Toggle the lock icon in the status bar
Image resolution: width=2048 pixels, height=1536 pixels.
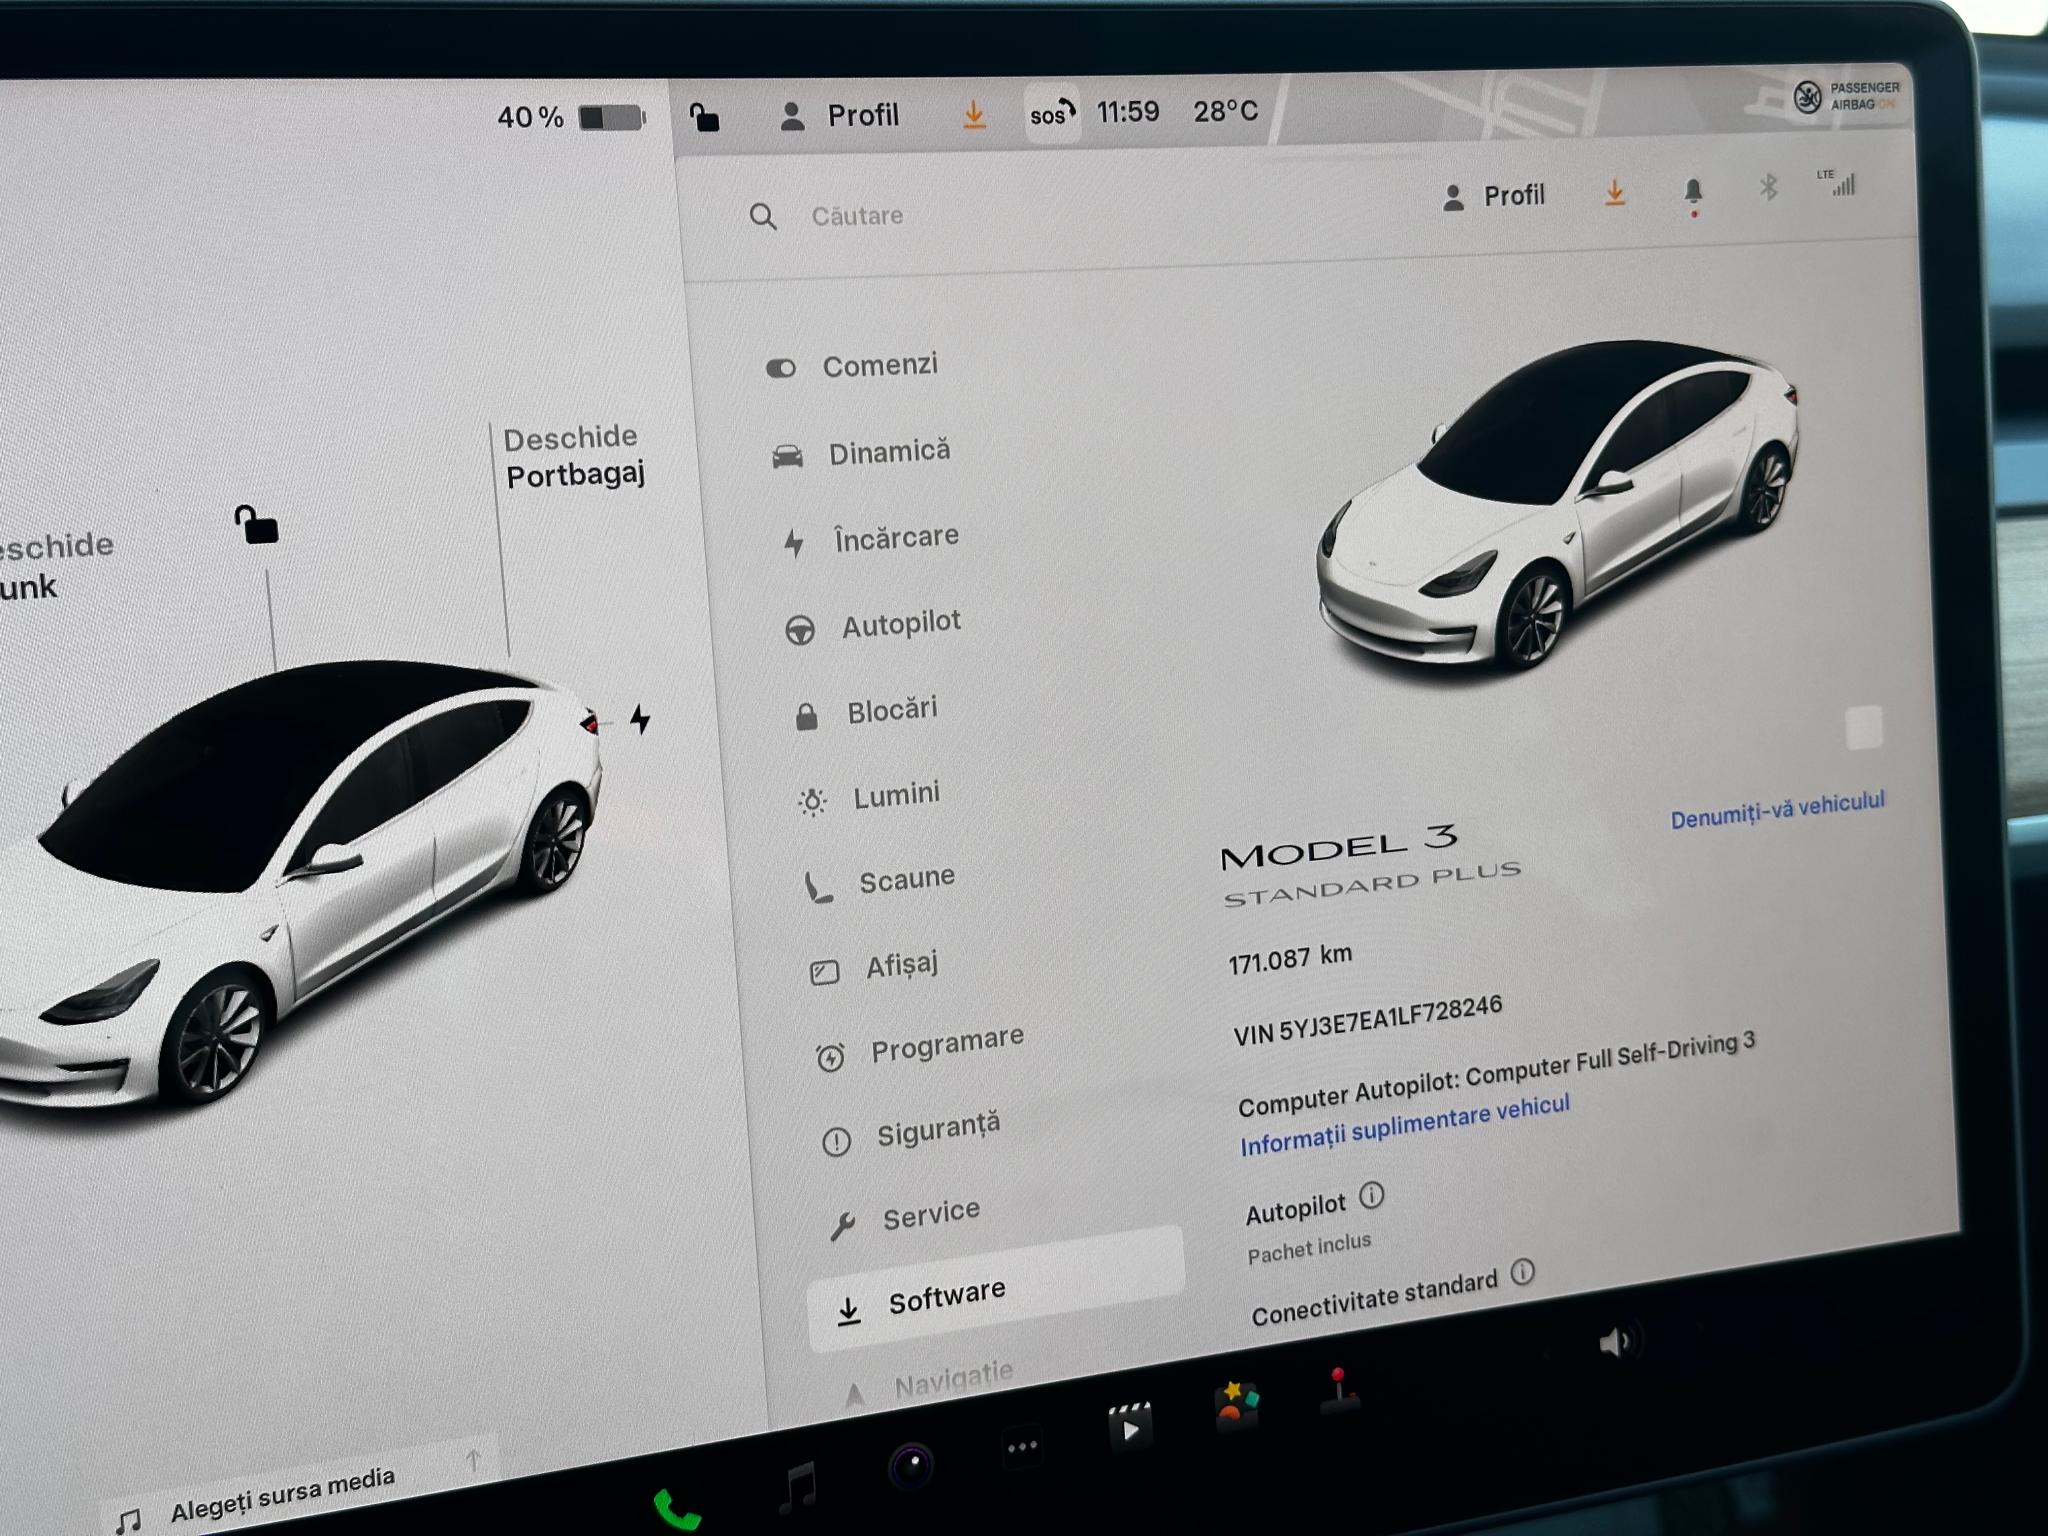(705, 118)
